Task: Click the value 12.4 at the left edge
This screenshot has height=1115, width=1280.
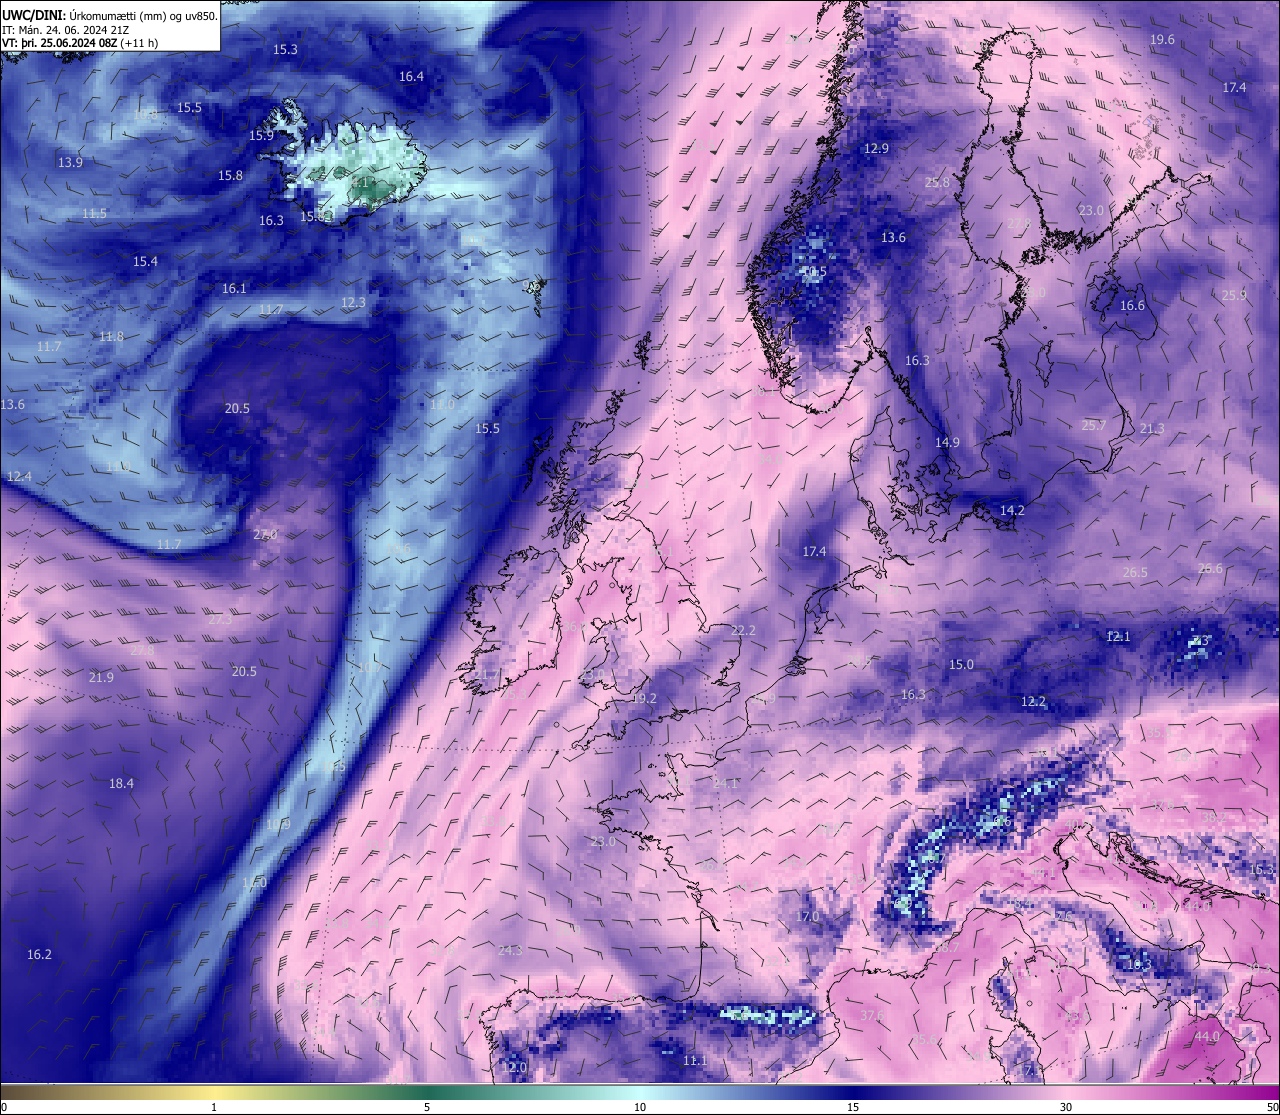Action: (19, 476)
